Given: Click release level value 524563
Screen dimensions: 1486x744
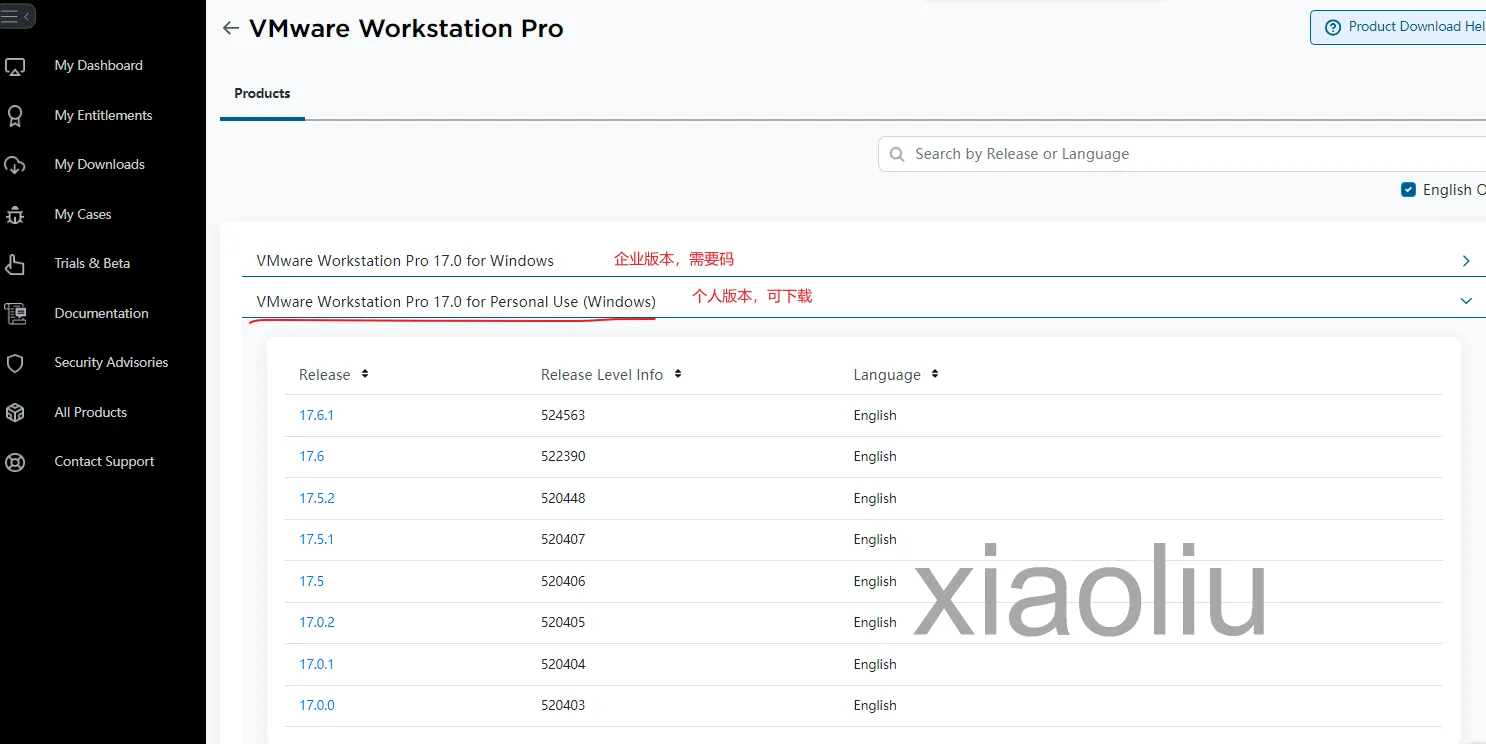Looking at the screenshot, I should click(x=563, y=416).
